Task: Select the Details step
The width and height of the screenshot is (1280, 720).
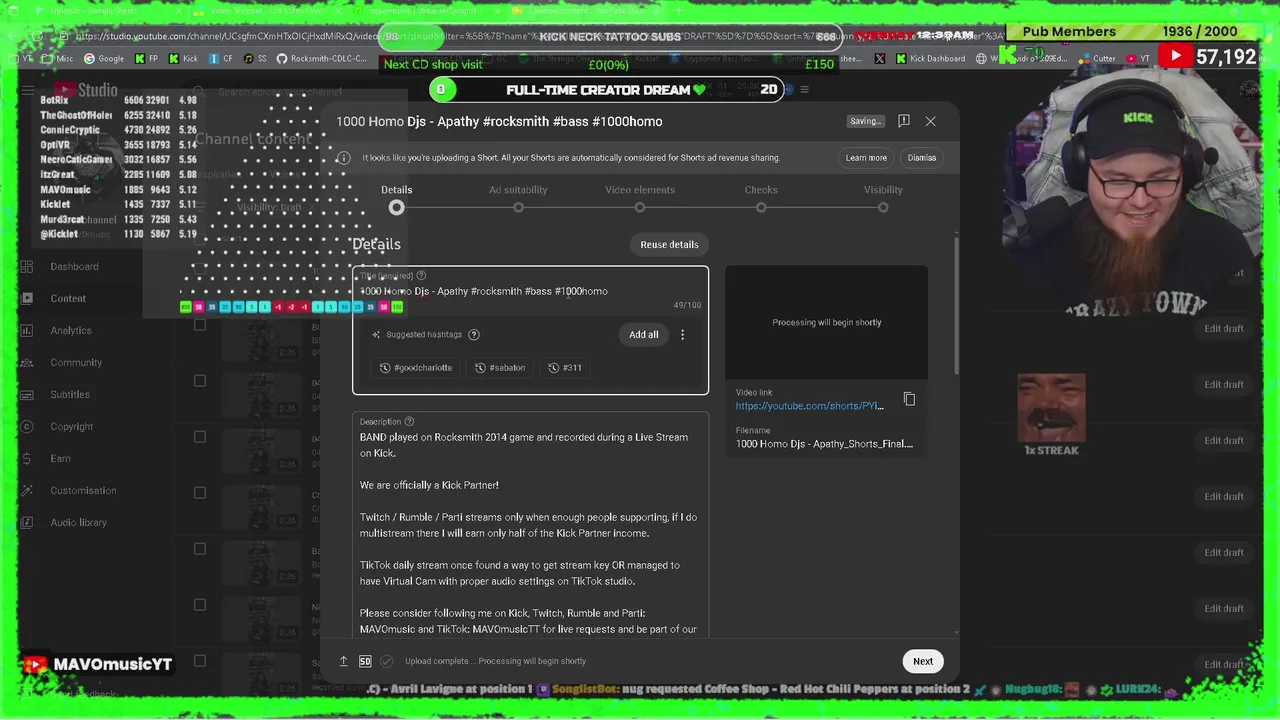Action: point(397,198)
